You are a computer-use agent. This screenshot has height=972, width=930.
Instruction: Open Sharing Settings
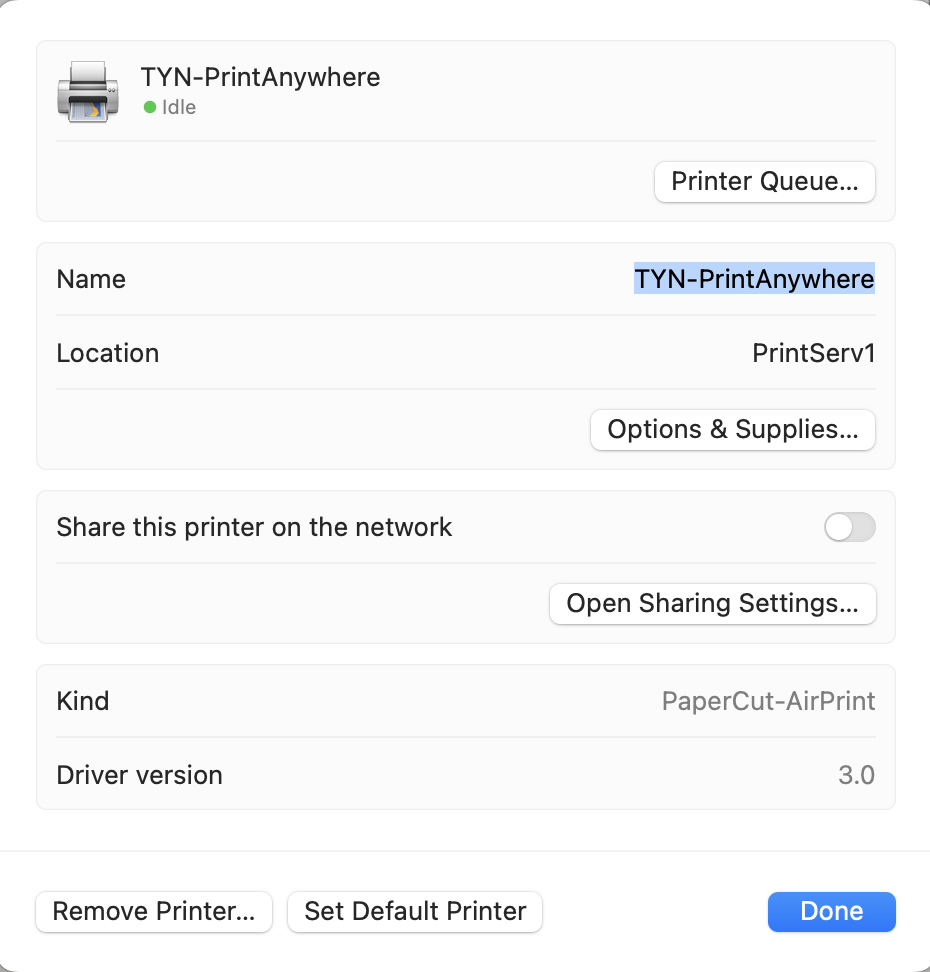tap(712, 604)
